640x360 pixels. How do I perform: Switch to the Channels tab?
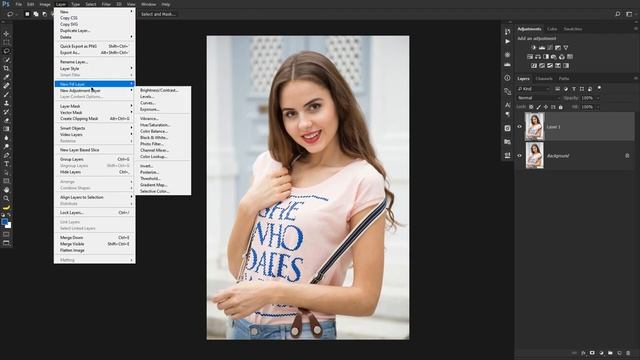tap(544, 78)
